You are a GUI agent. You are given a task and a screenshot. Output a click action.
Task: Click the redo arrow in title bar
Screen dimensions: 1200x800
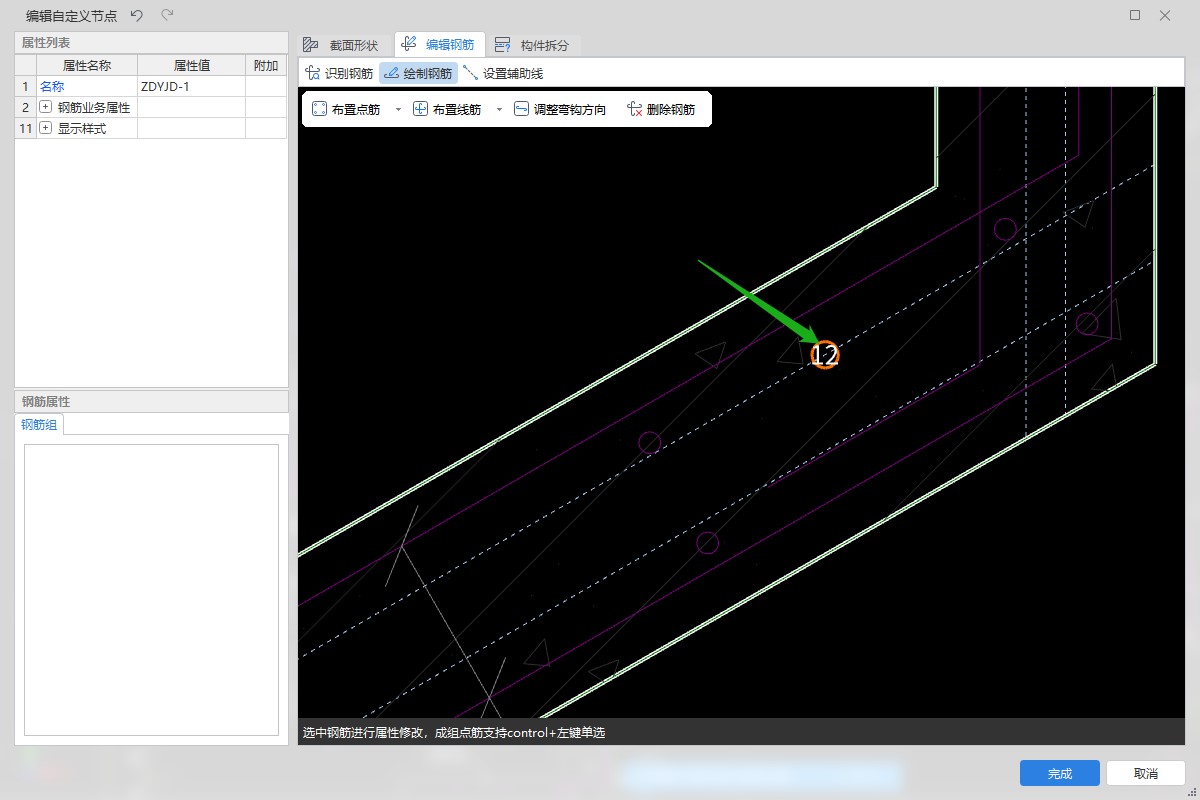167,15
